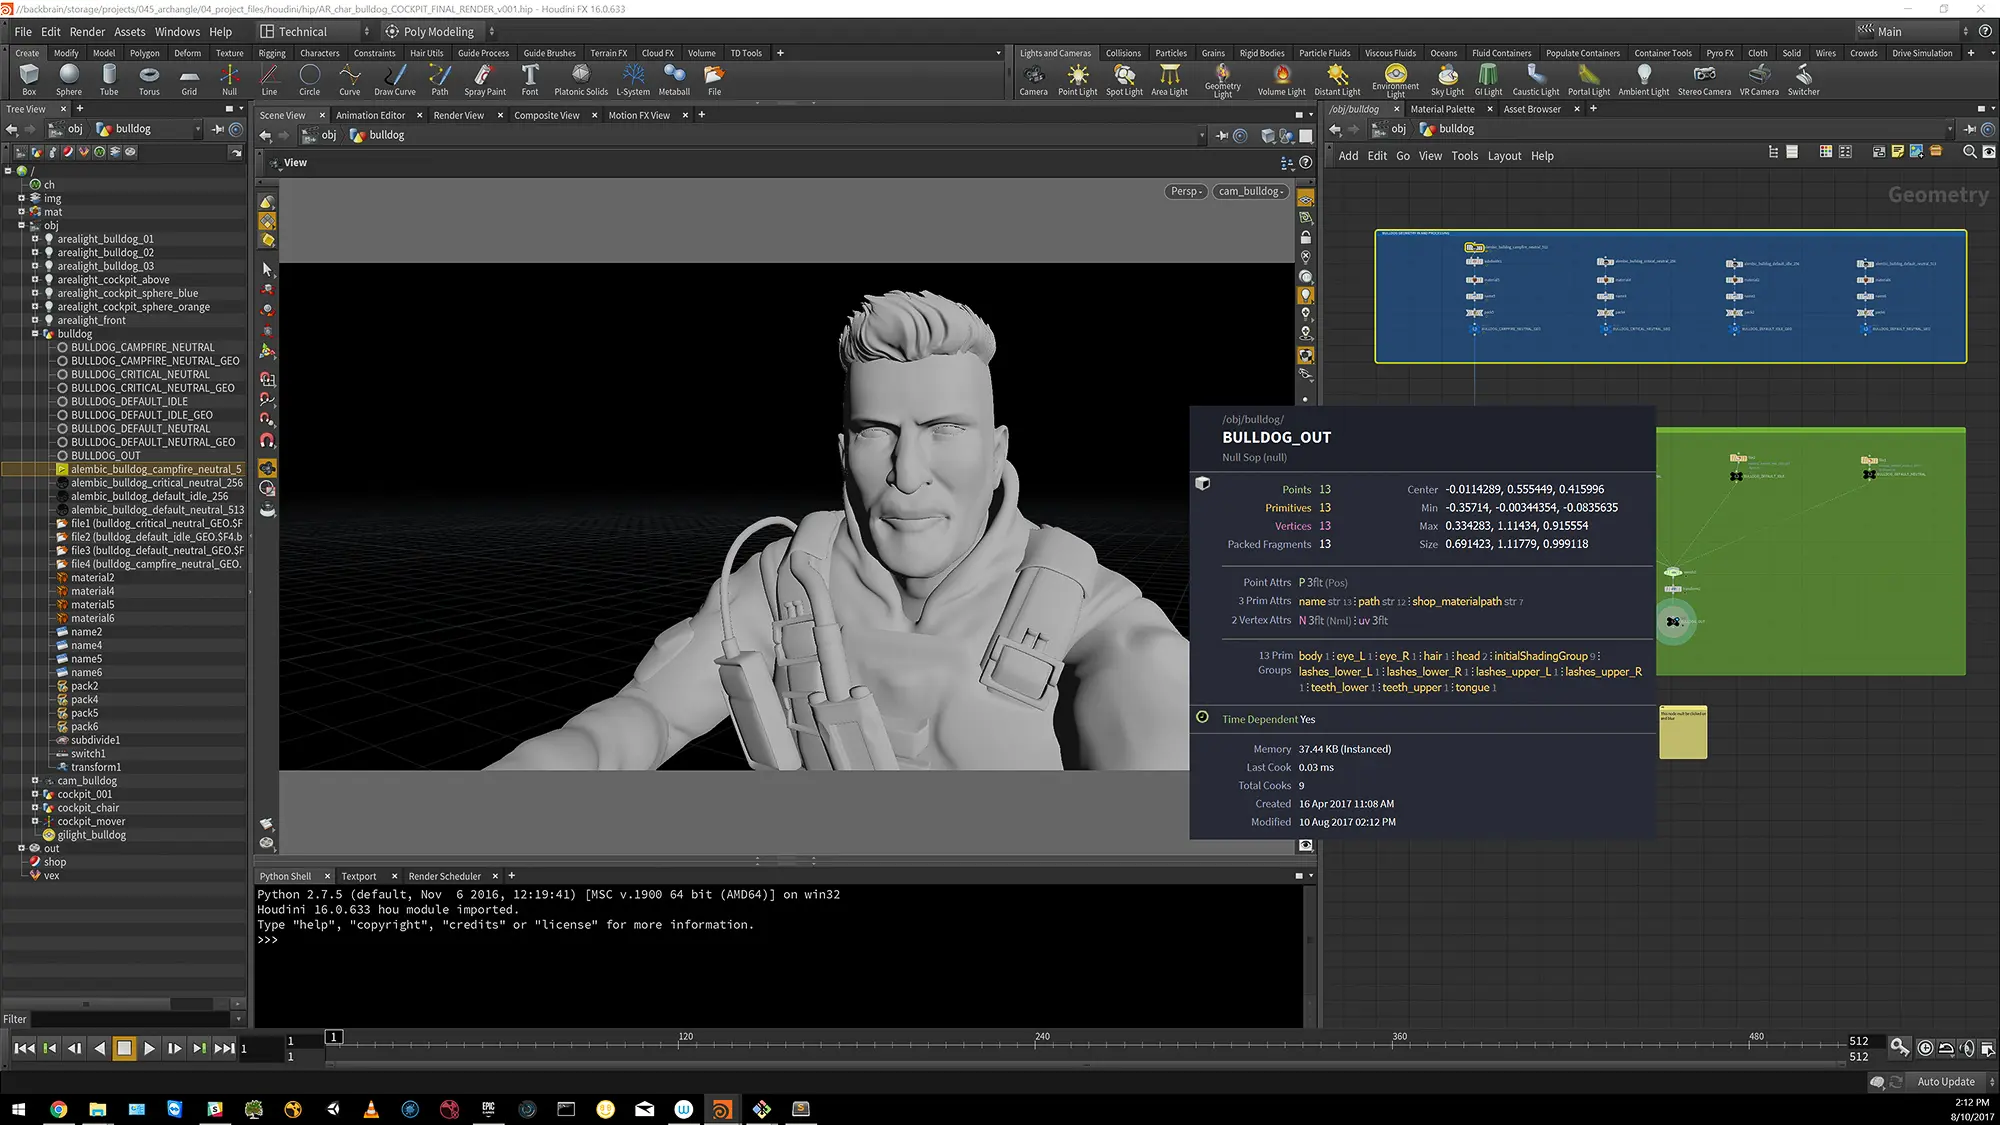2000x1125 pixels.
Task: Click the Play forward button
Action: click(x=149, y=1048)
